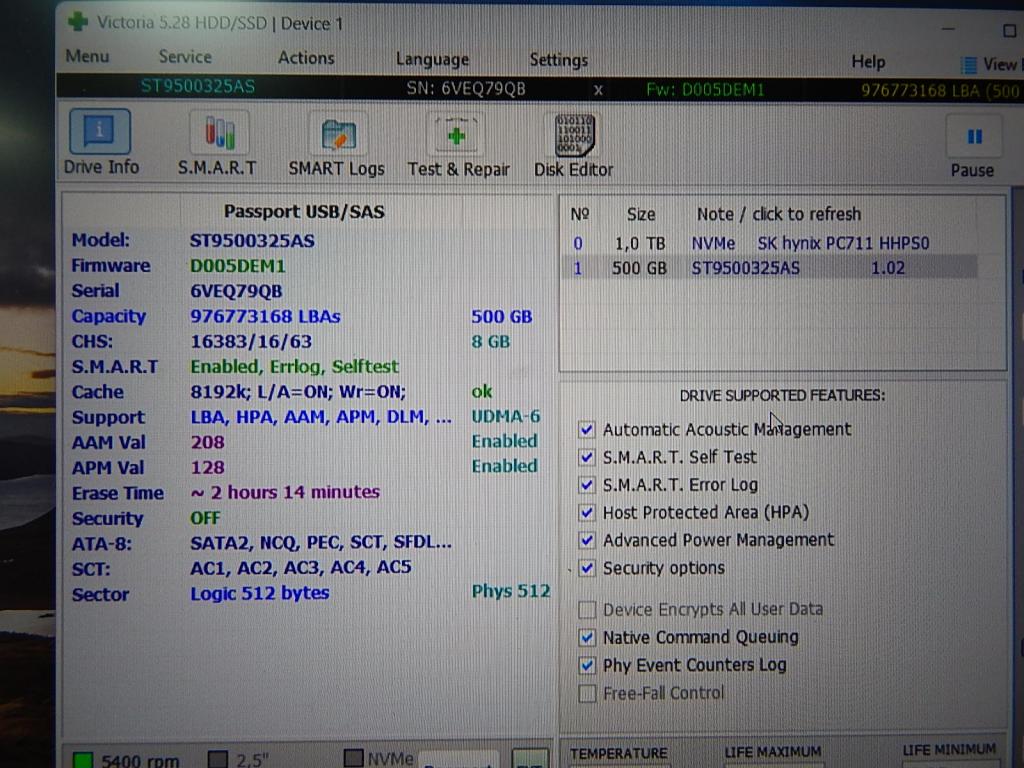The width and height of the screenshot is (1024, 768).
Task: Open the Service menu
Action: (x=185, y=57)
